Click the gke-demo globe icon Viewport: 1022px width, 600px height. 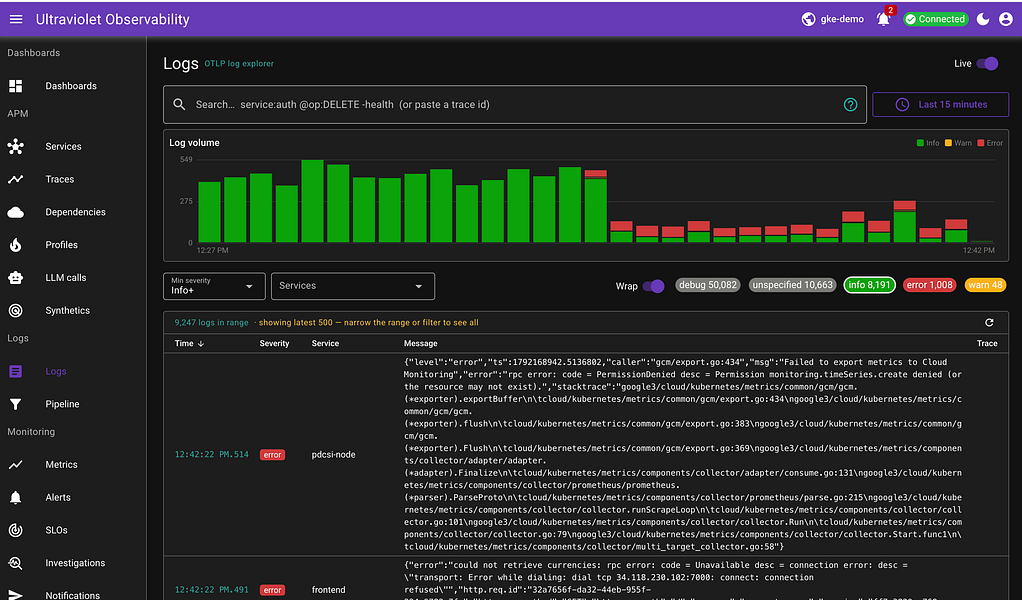(808, 20)
